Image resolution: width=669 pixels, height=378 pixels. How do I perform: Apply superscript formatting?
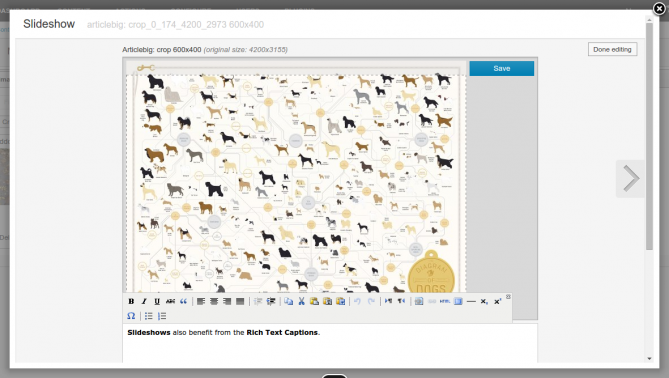click(x=497, y=301)
